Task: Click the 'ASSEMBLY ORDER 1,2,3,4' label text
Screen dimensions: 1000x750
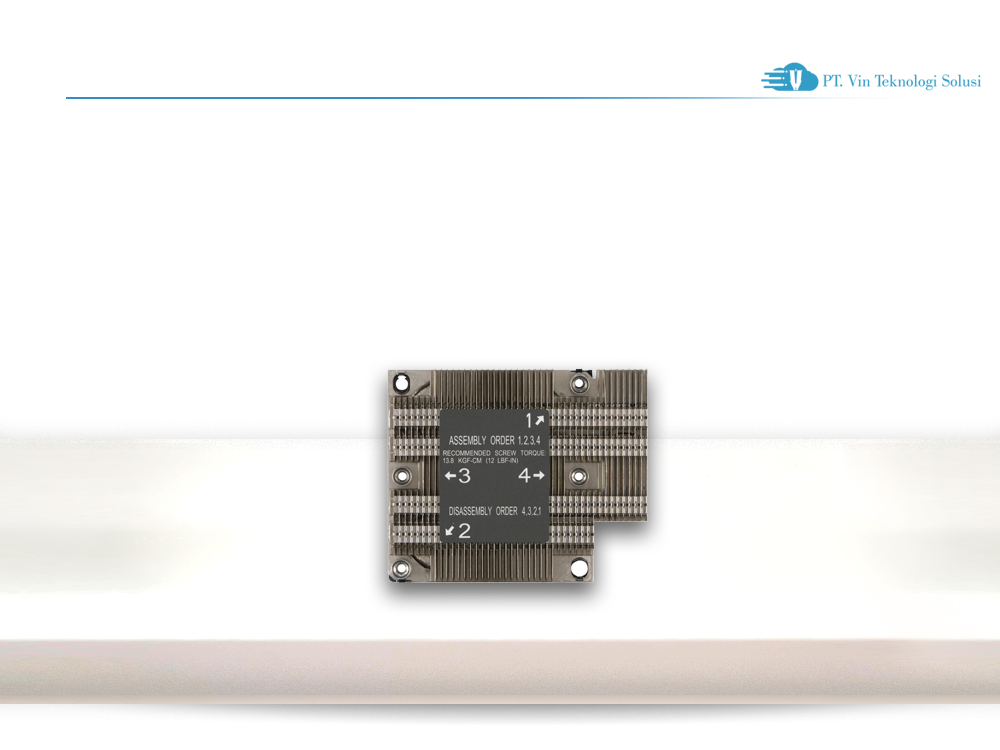Action: click(494, 440)
